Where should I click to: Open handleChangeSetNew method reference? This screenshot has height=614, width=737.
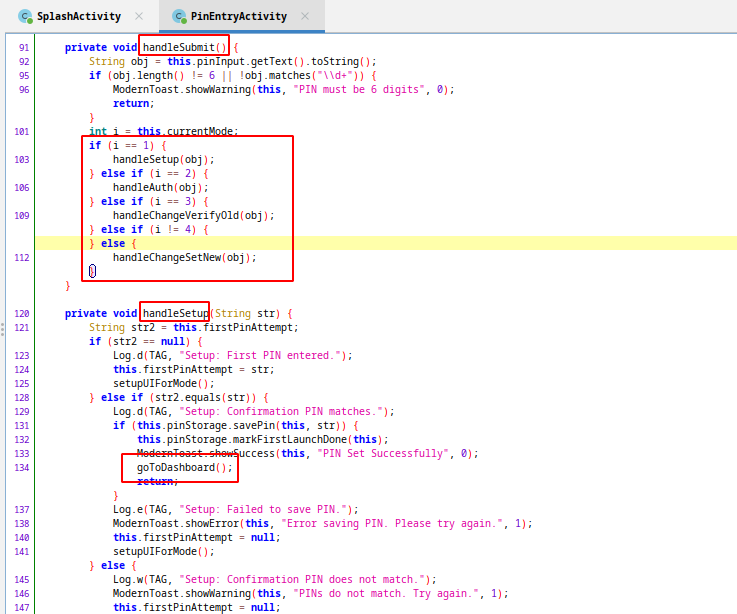[168, 257]
